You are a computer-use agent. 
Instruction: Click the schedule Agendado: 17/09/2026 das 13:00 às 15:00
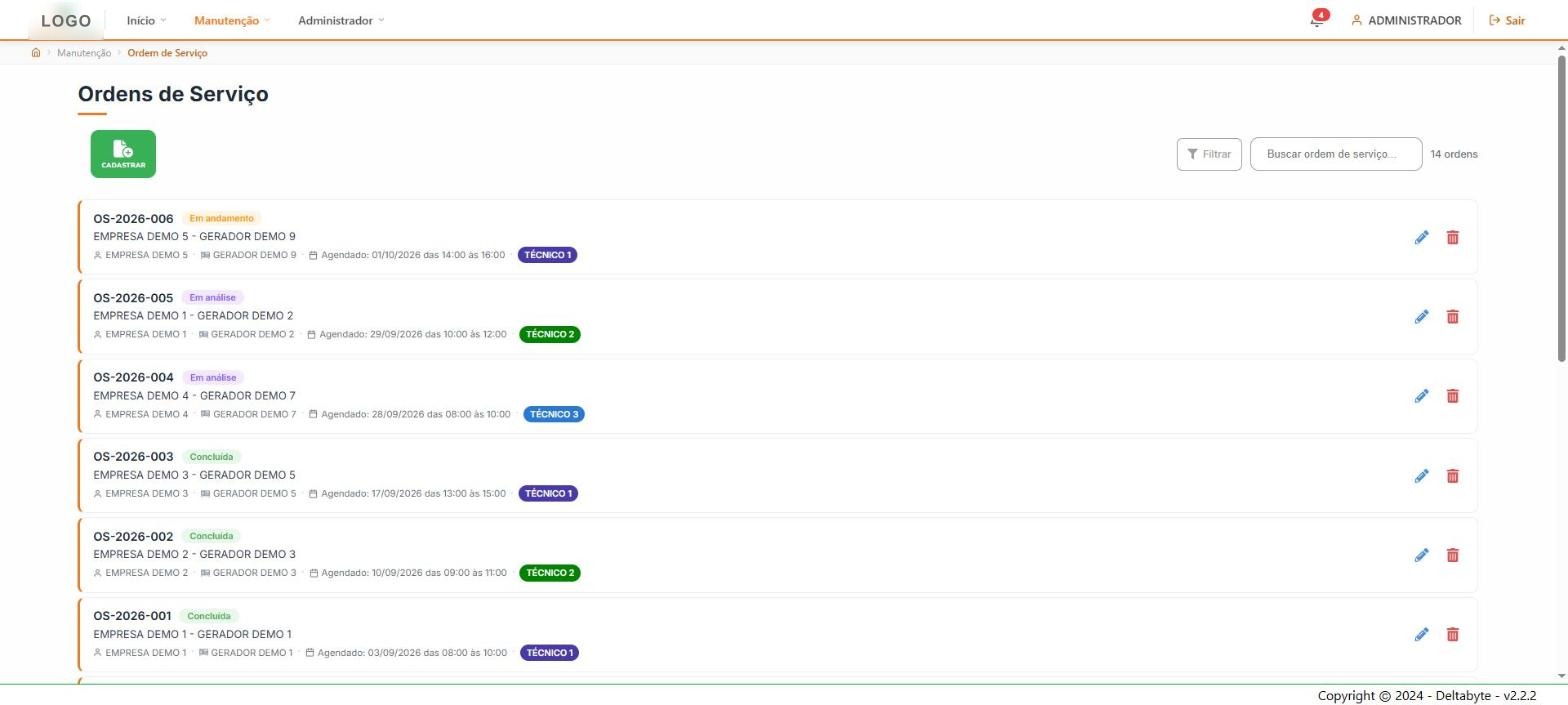[x=413, y=493]
